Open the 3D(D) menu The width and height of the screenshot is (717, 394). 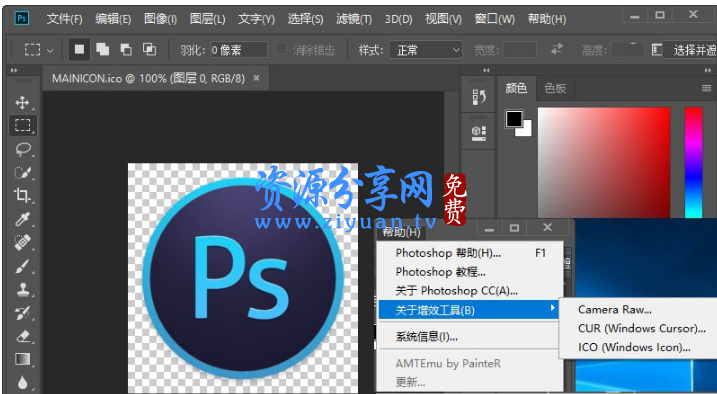[398, 19]
